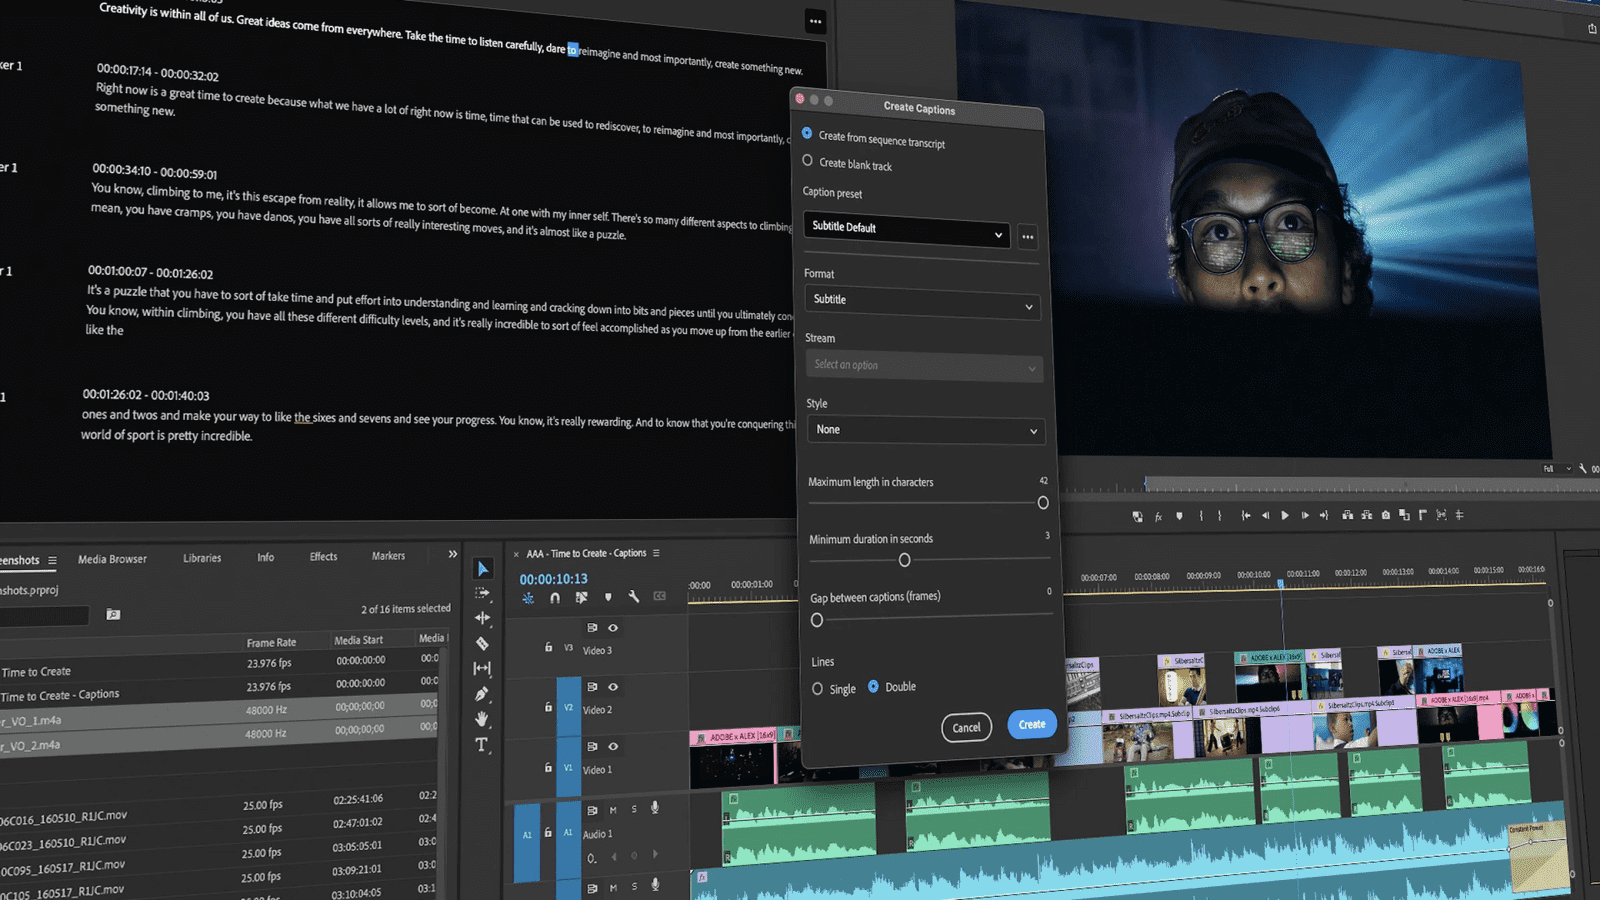This screenshot has height=900, width=1600.
Task: Go to Out point in Program Monitor
Action: pos(1324,515)
